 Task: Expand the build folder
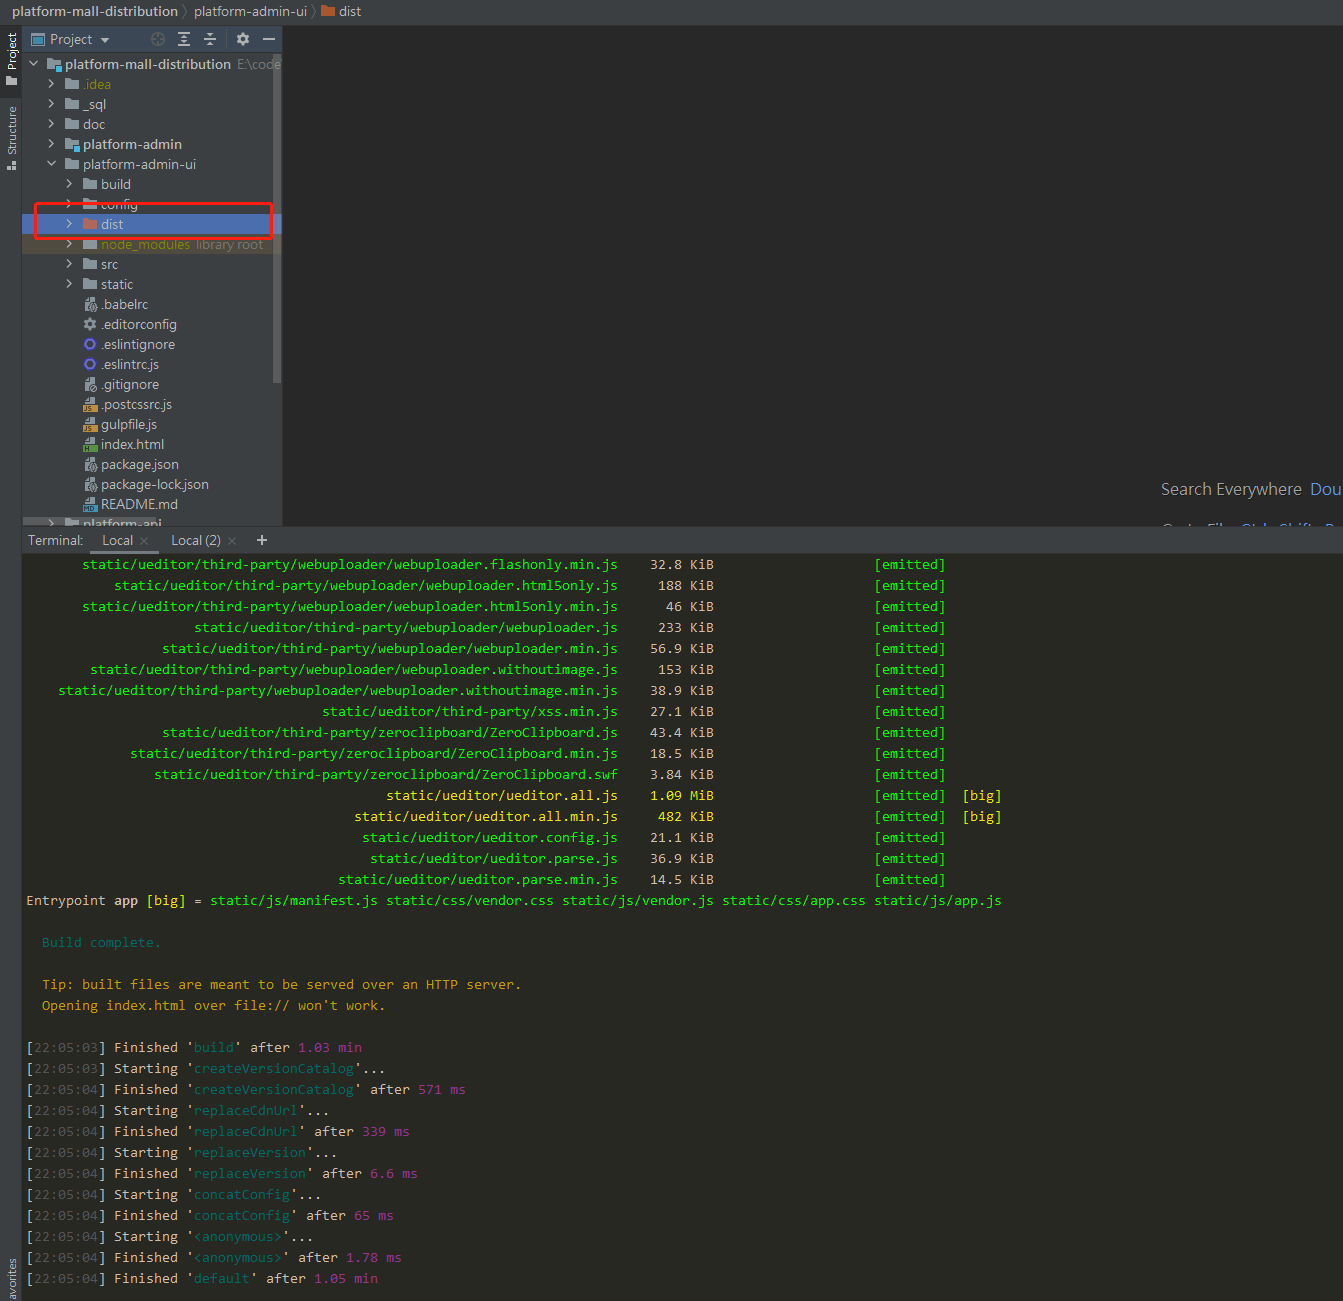point(70,184)
